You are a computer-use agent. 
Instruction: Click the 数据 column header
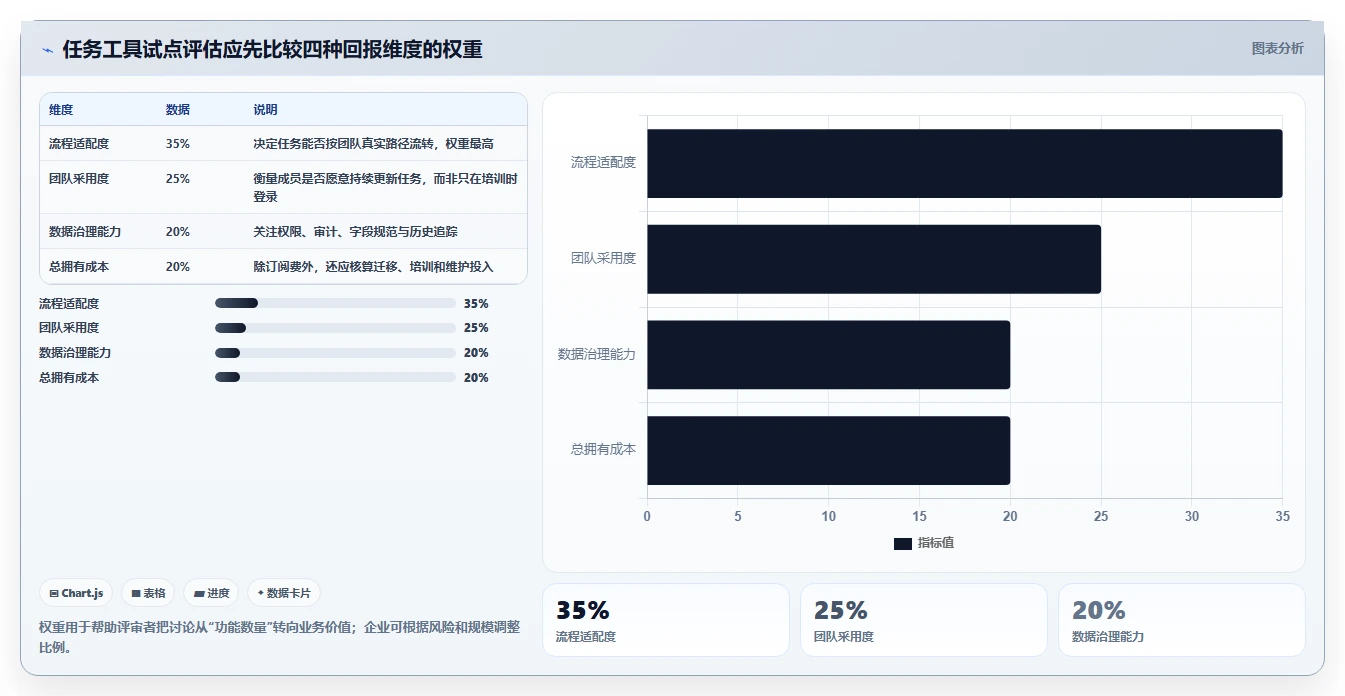point(178,110)
